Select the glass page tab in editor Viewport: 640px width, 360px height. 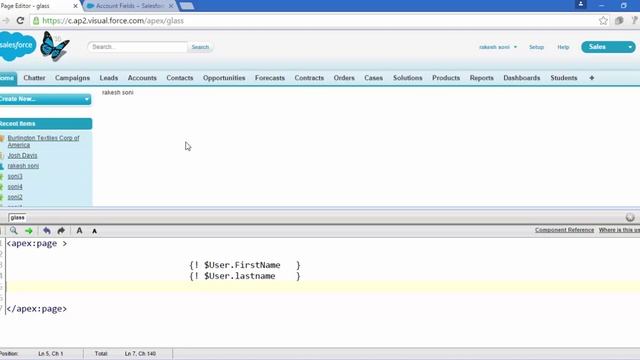point(17,218)
